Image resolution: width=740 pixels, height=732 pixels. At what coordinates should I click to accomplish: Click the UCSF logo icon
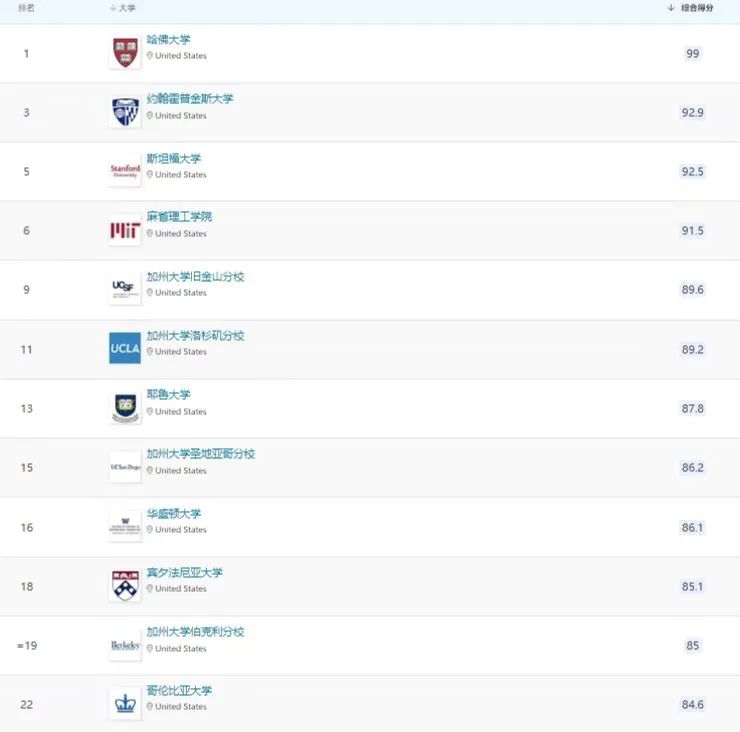[x=125, y=290]
